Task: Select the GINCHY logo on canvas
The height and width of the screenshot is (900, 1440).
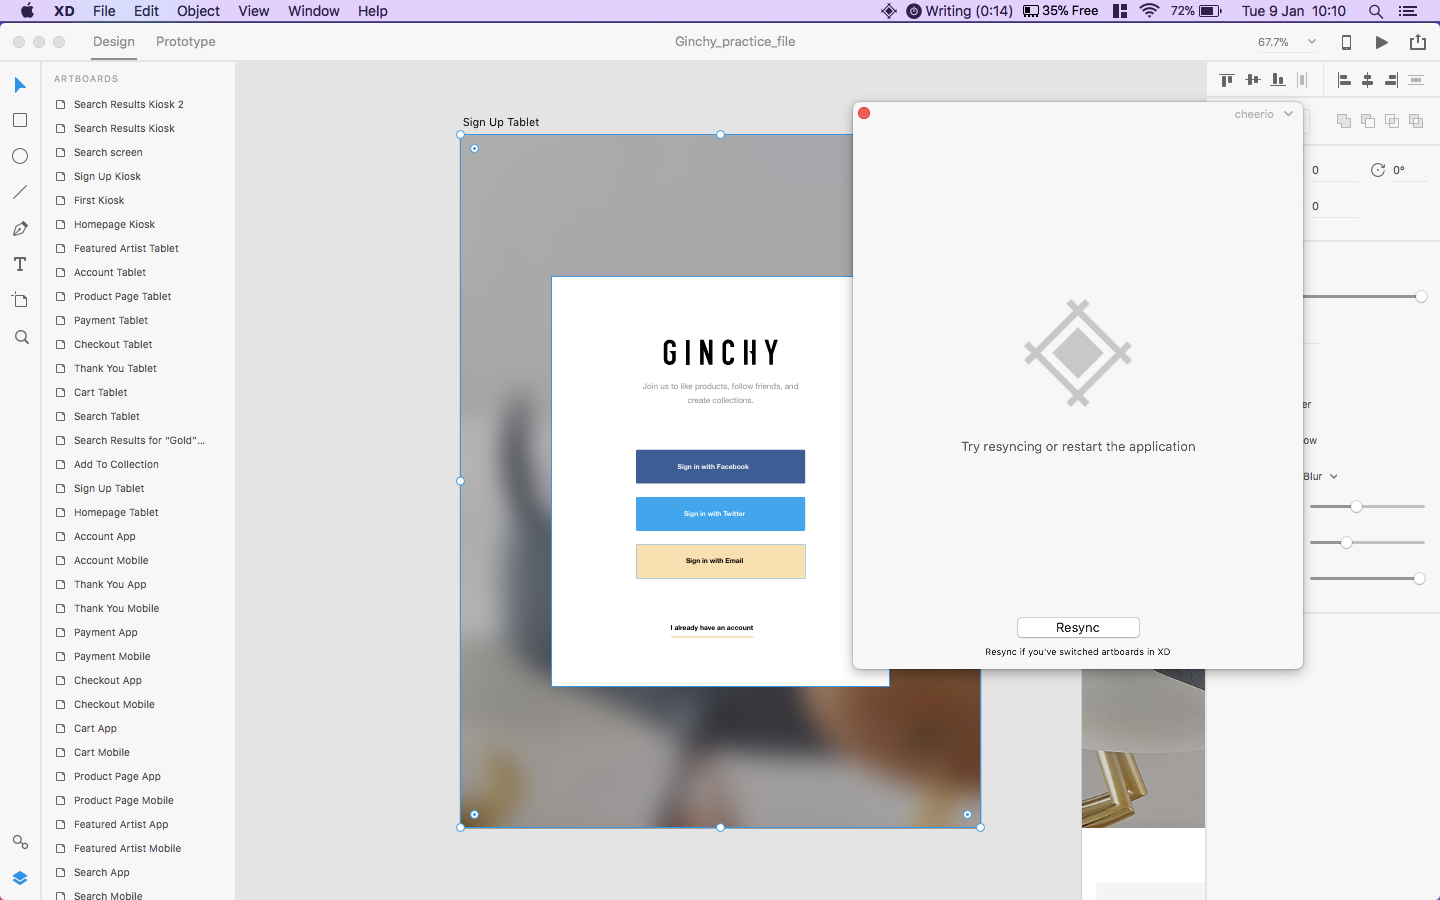Action: coord(720,353)
